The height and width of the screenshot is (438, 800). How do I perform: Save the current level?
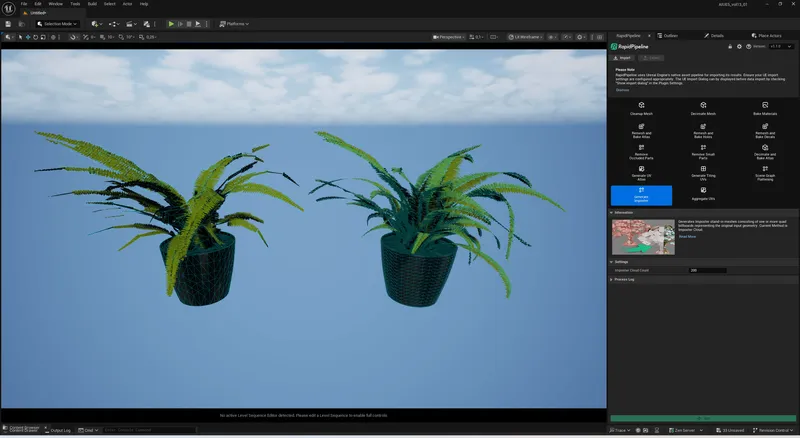[8, 23]
